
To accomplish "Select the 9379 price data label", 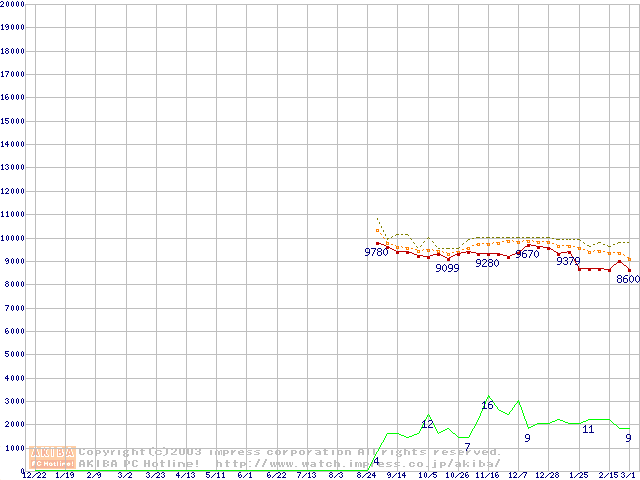I will 568,262.
